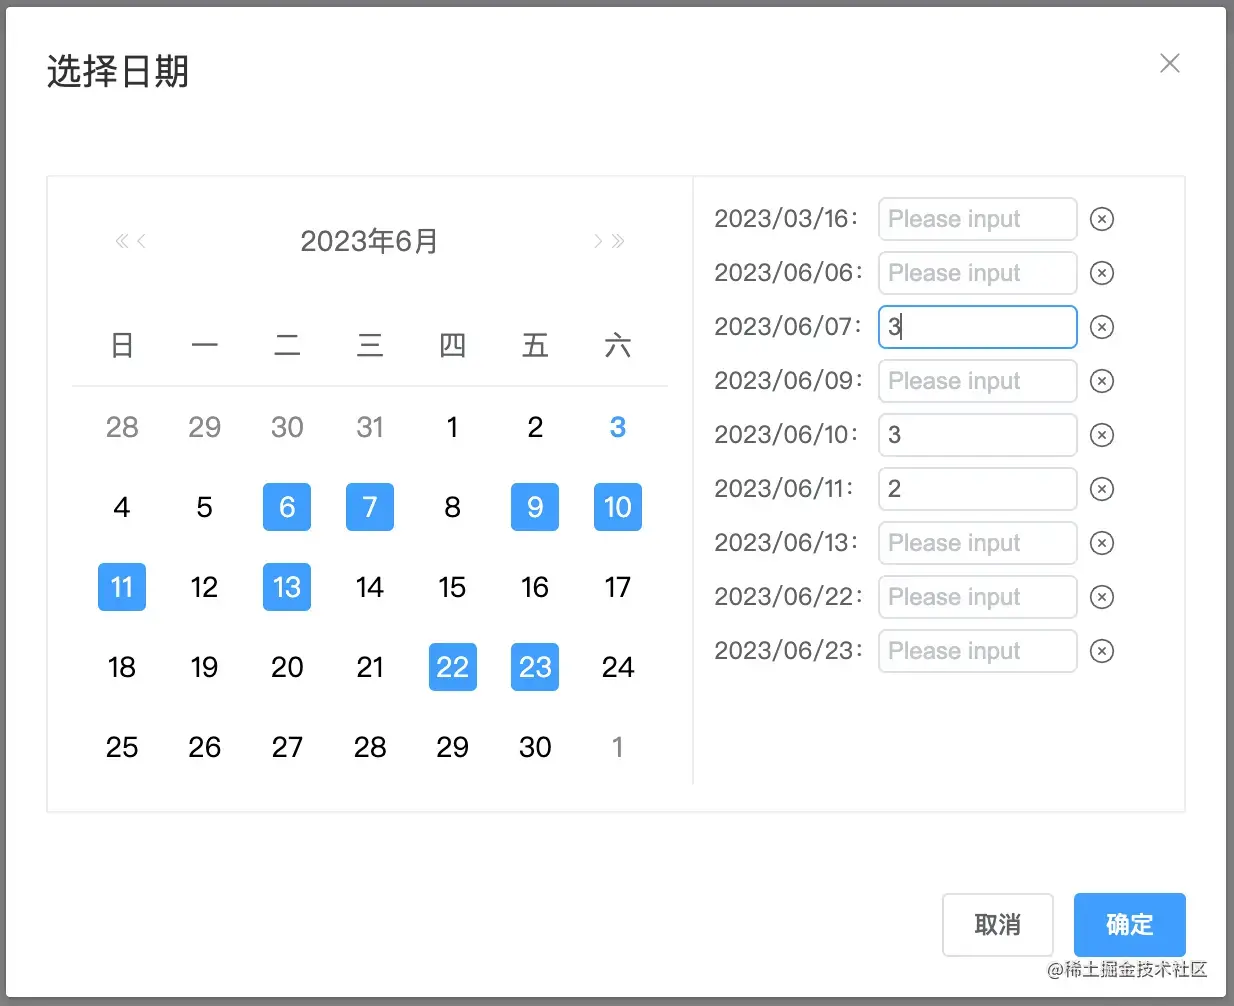Click the 2023/03/16: date label

coord(787,219)
